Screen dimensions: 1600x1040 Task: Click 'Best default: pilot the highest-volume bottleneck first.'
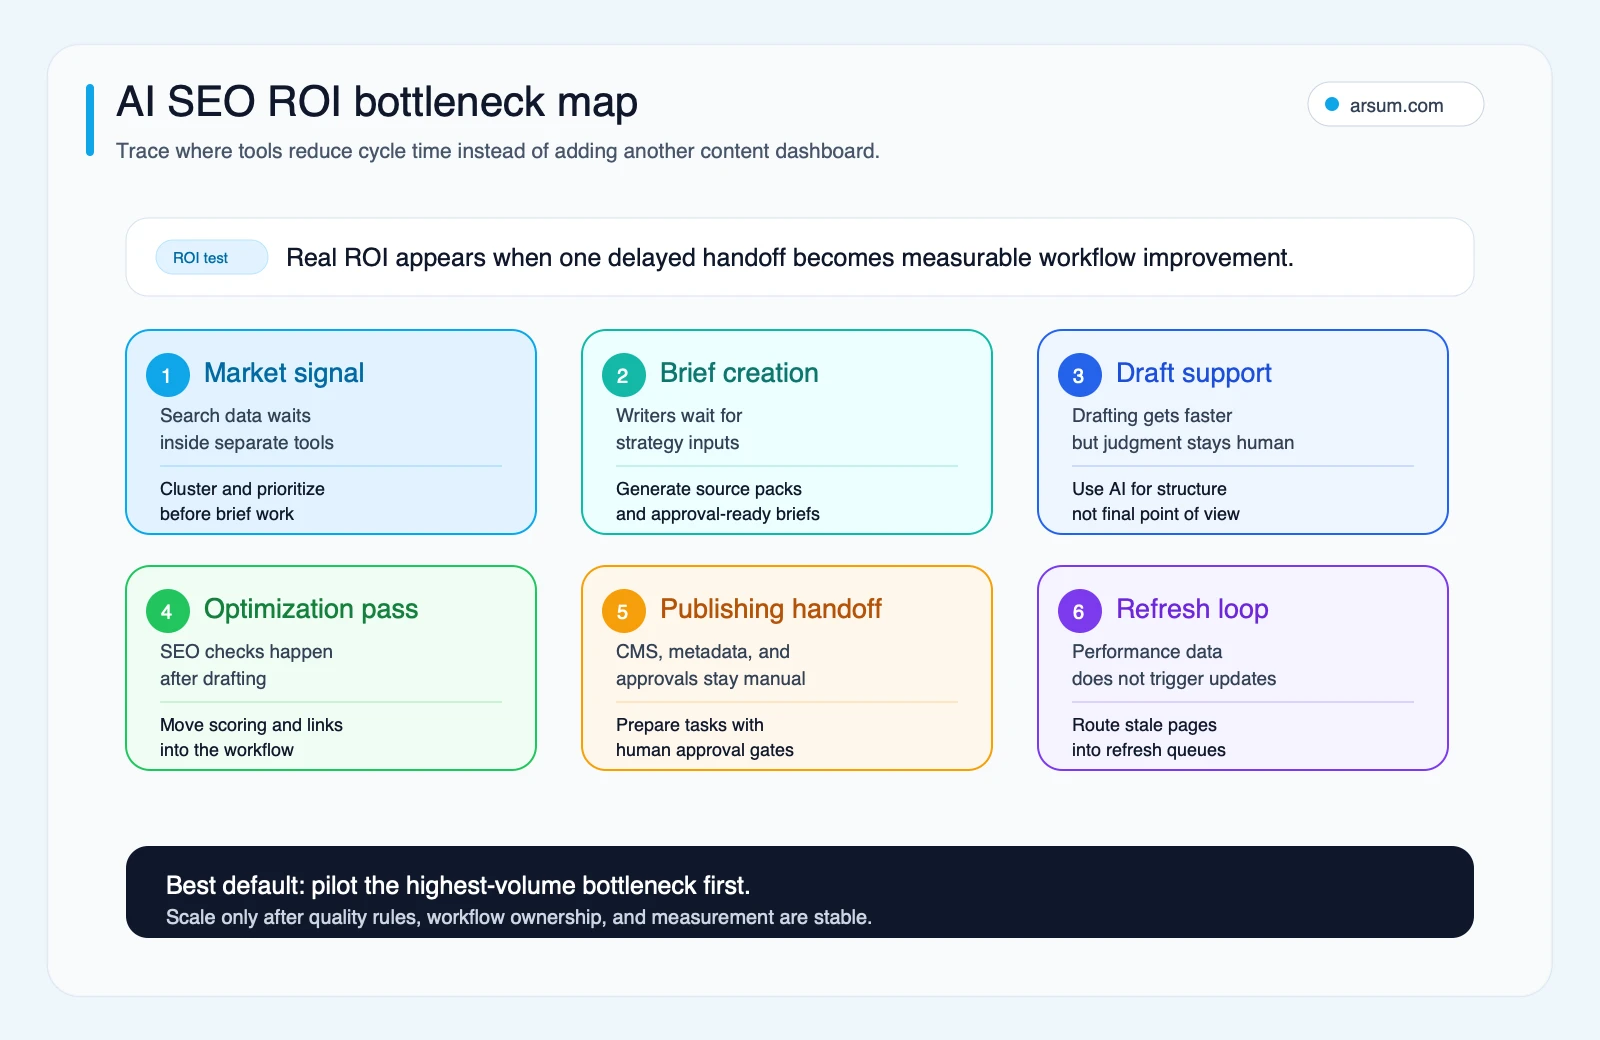458,885
